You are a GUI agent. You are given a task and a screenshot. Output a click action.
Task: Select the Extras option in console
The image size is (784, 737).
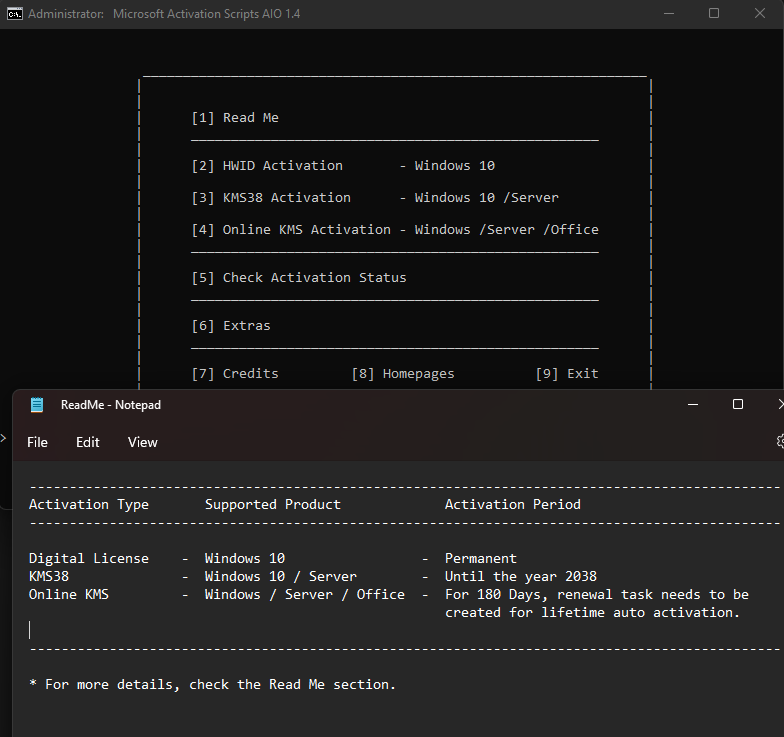coord(231,326)
